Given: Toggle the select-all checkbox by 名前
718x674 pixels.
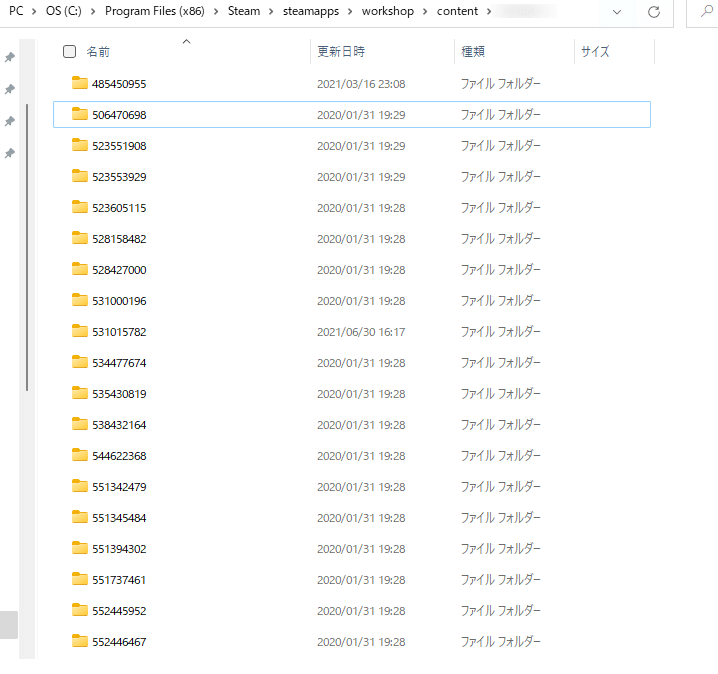Looking at the screenshot, I should click(69, 52).
